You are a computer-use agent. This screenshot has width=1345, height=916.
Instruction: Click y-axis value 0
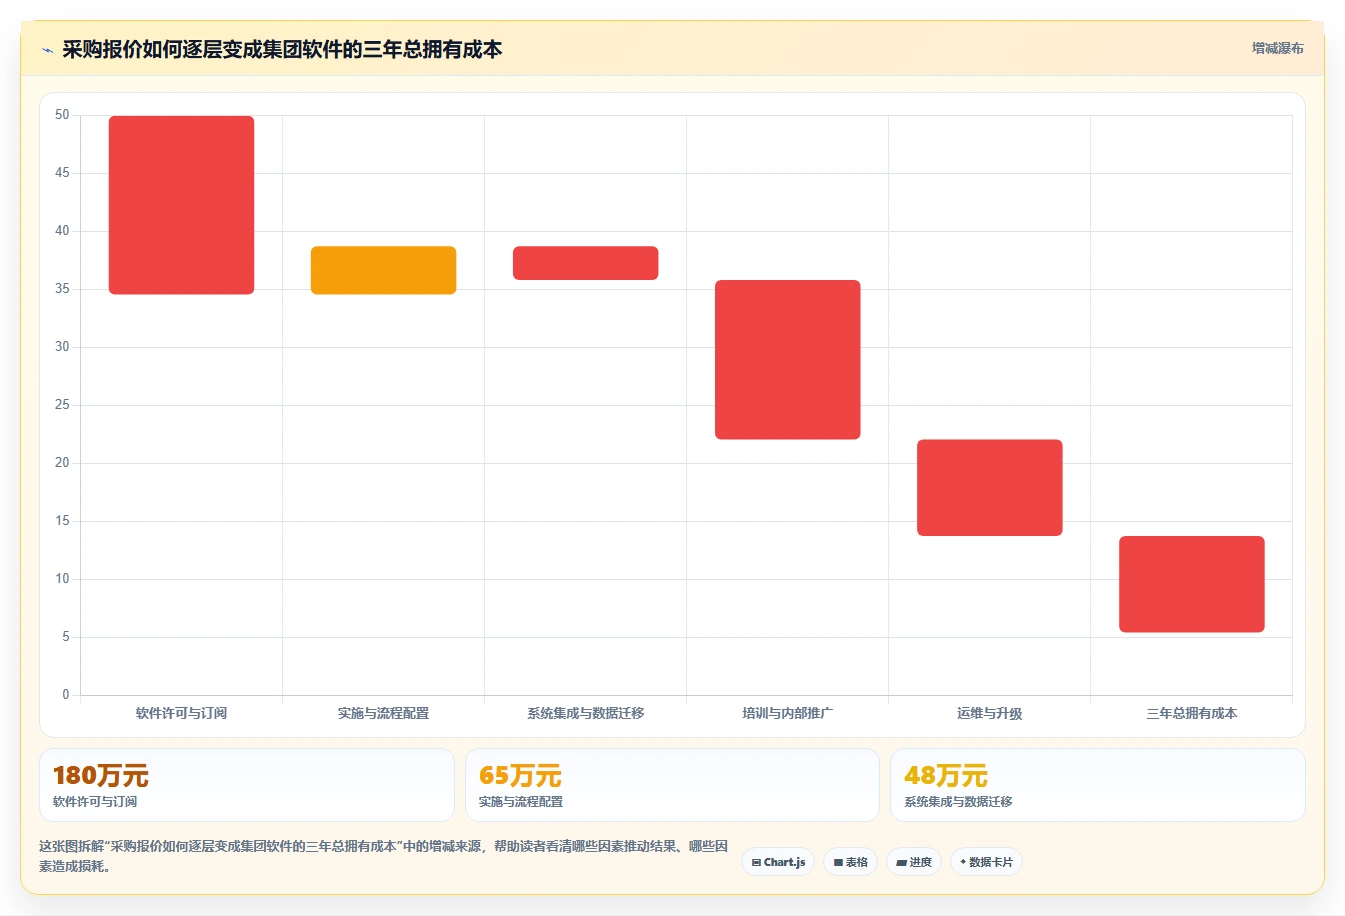[x=66, y=695]
